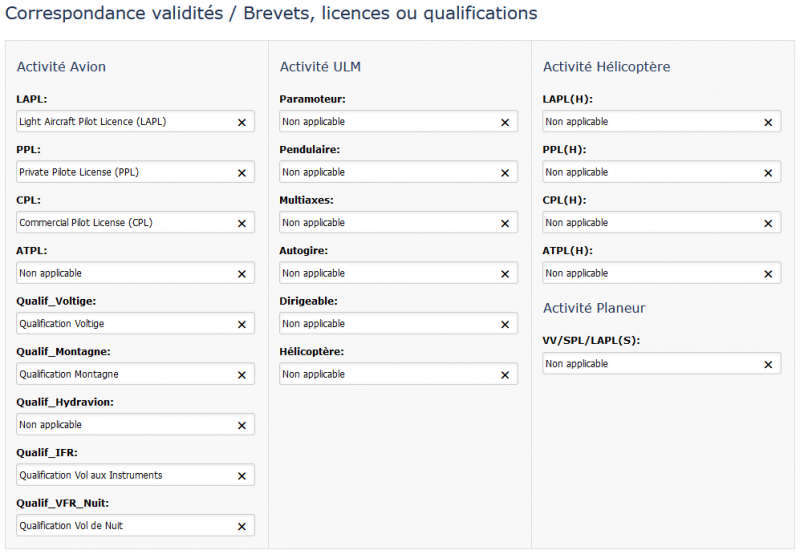
Task: Open the PPL(H) selection box
Action: (x=650, y=172)
